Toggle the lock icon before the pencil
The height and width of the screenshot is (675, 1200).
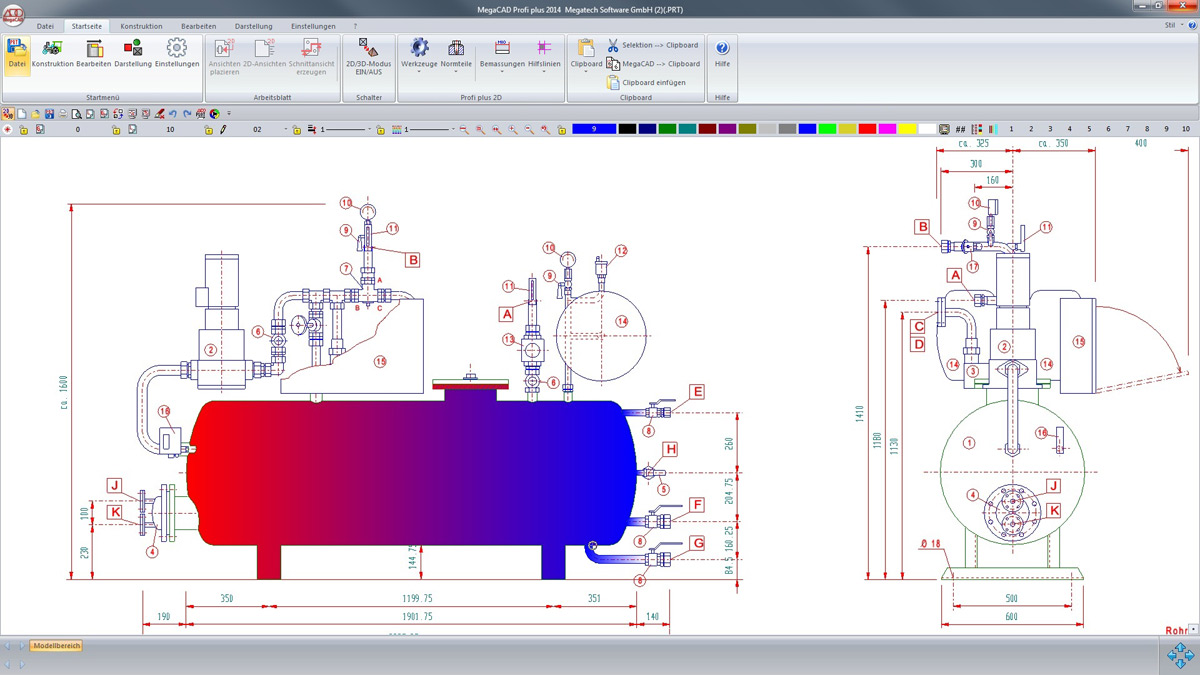tap(210, 130)
